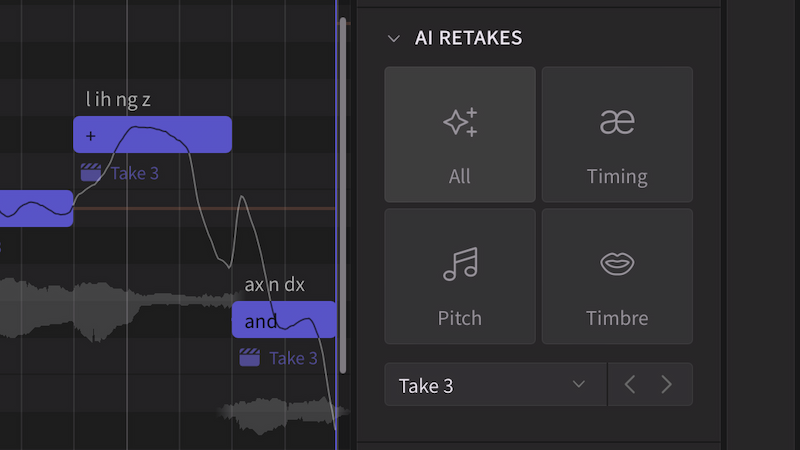
Task: Select the "and" note block
Action: (283, 321)
